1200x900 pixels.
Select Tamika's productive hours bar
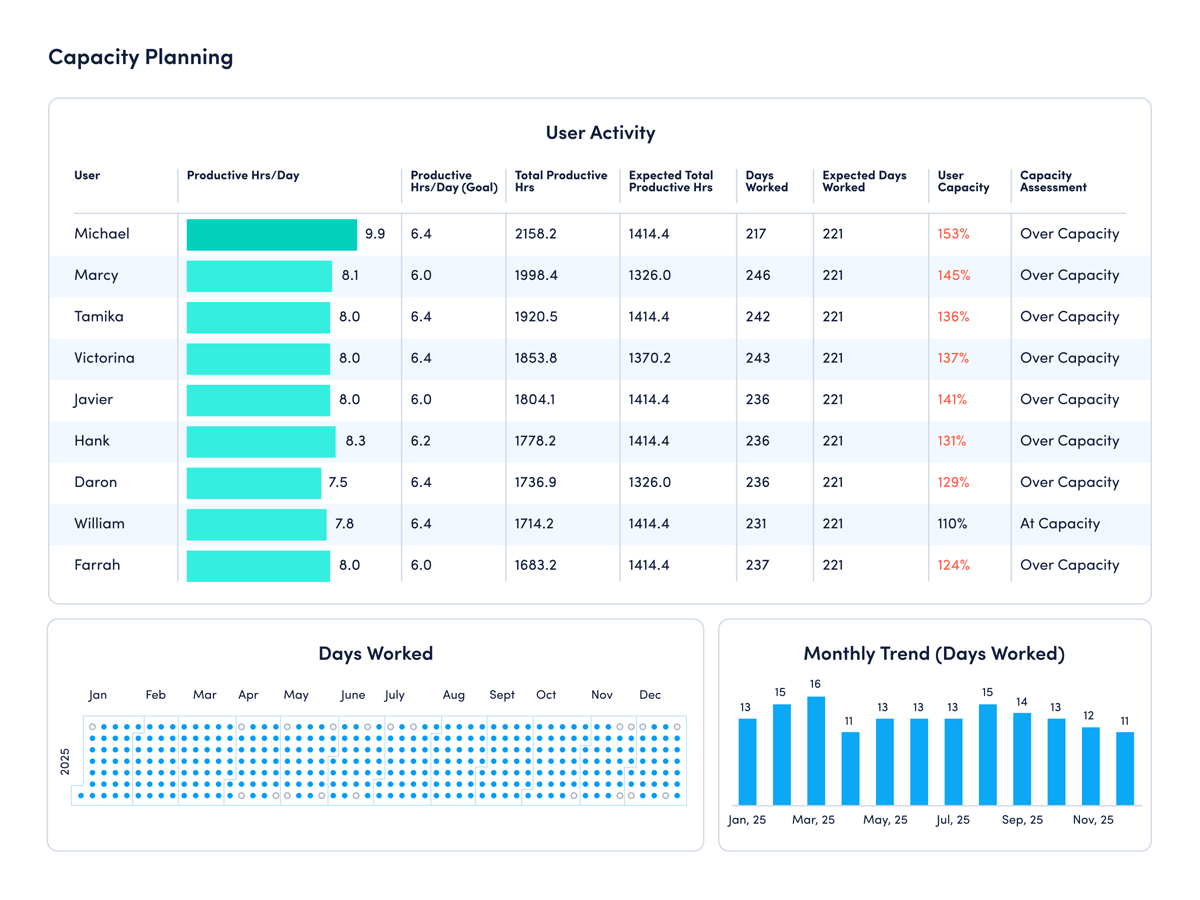[257, 317]
